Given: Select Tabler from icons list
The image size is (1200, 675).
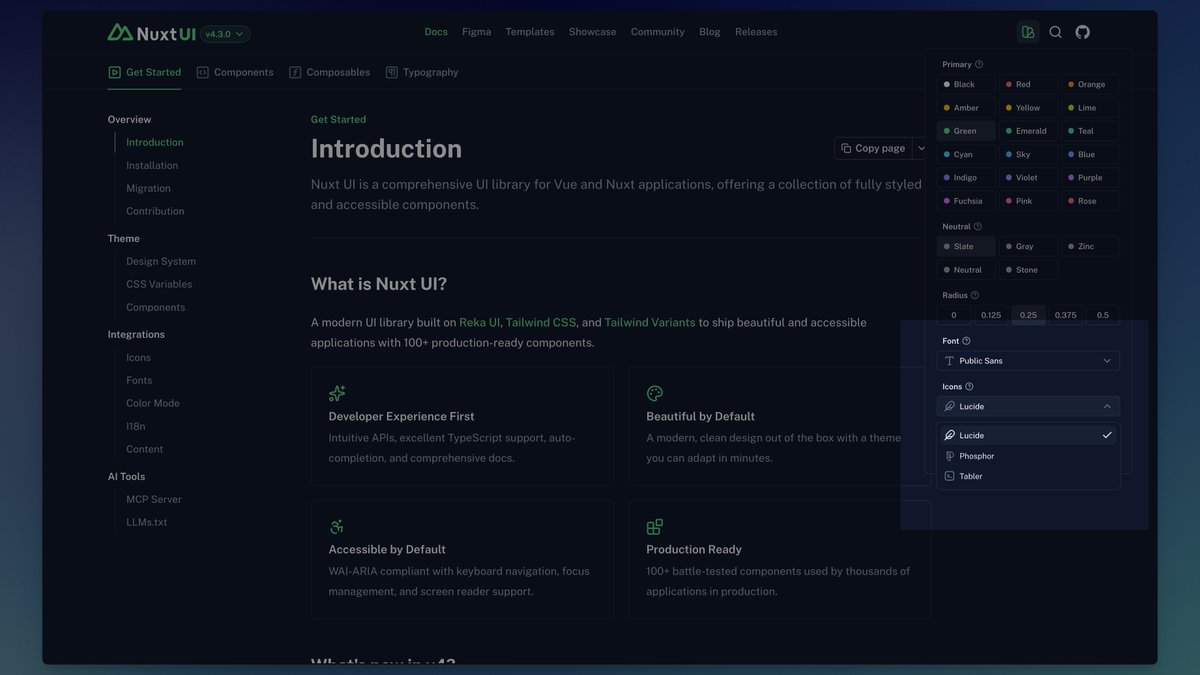Looking at the screenshot, I should coord(1028,476).
